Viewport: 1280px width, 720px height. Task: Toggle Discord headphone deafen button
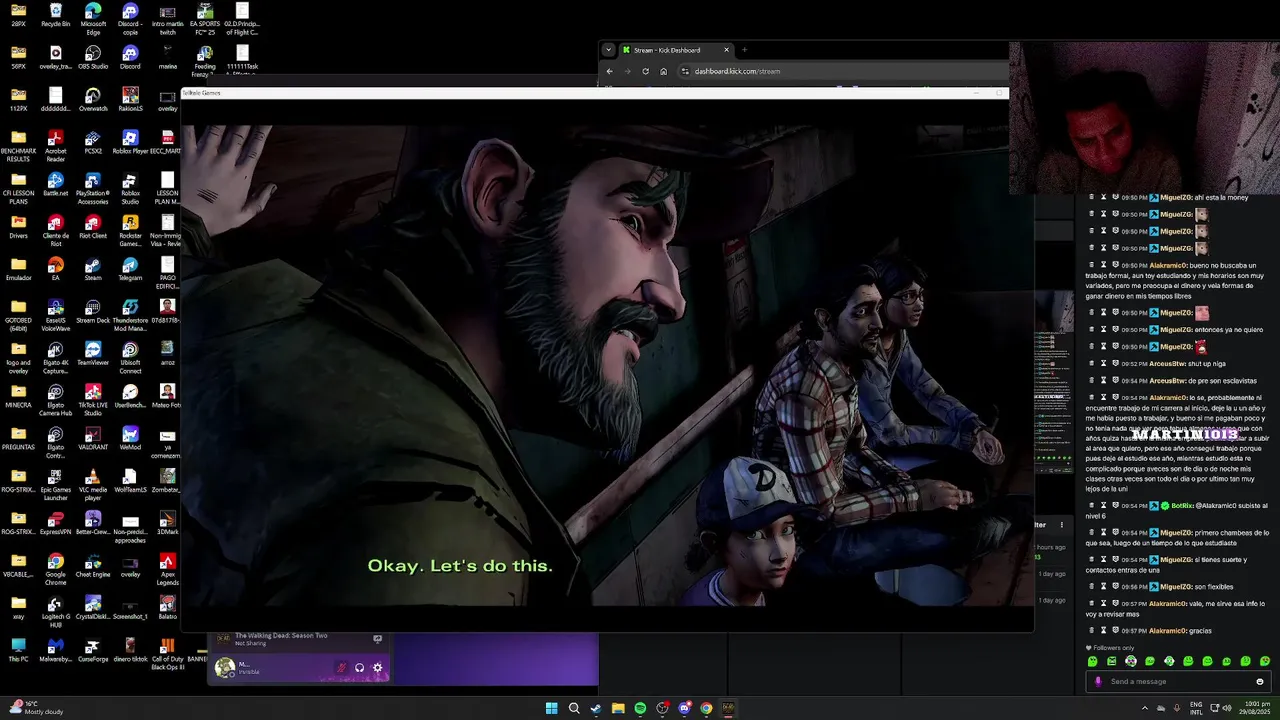(x=359, y=668)
